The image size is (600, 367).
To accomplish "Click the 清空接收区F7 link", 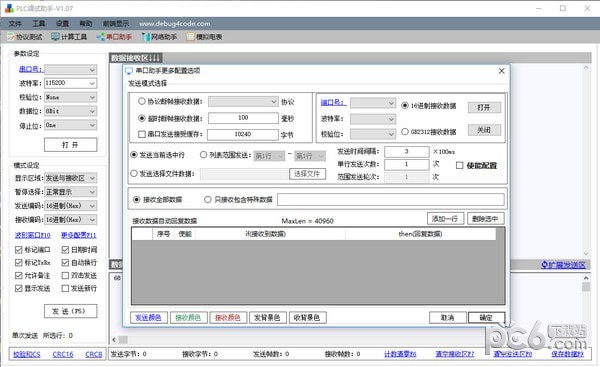I will [x=455, y=354].
